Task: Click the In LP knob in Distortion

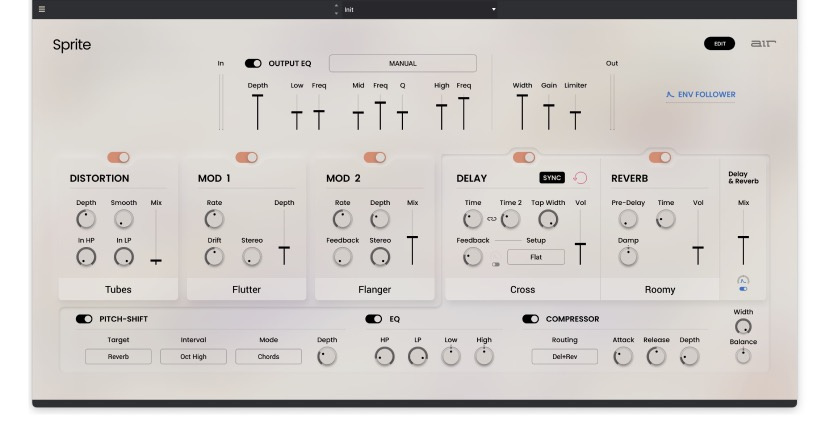Action: coord(123,257)
